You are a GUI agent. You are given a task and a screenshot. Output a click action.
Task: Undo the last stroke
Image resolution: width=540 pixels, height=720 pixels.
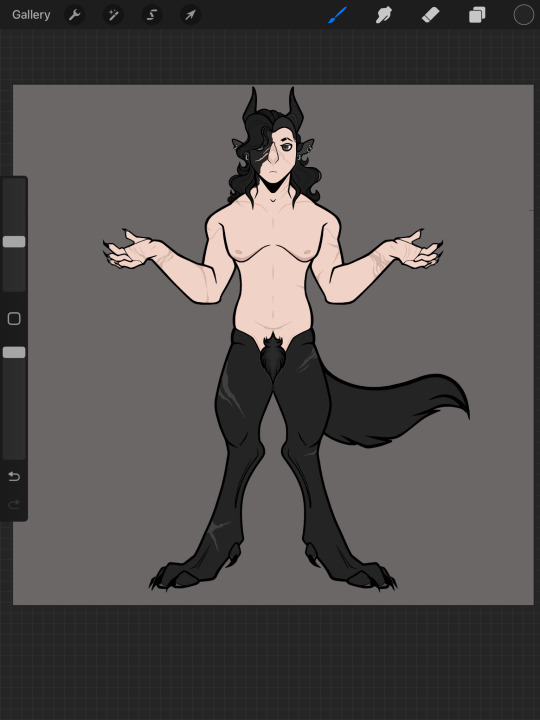(x=14, y=477)
